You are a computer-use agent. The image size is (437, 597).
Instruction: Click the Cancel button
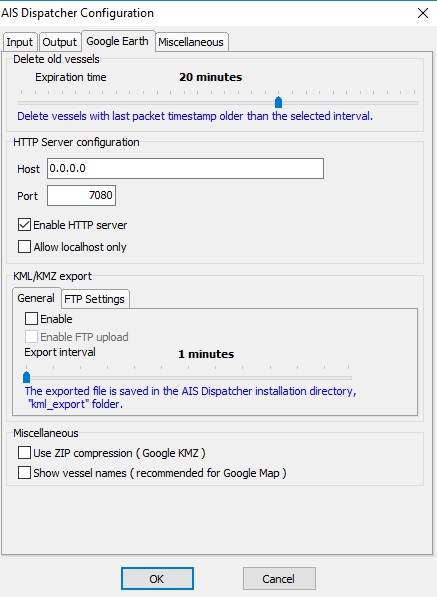[279, 579]
